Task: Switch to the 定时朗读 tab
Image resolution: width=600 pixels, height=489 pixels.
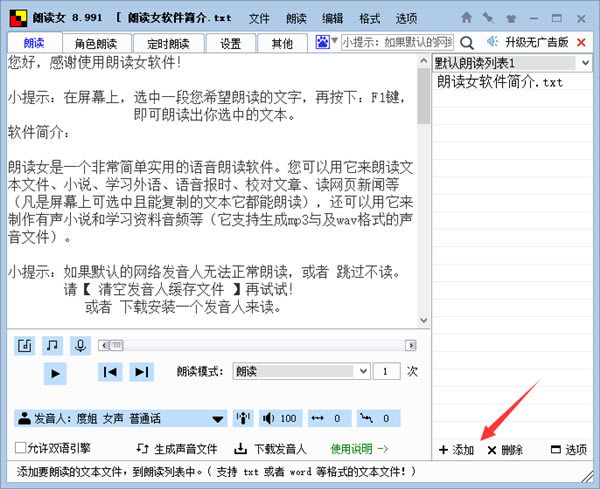Action: coord(168,43)
